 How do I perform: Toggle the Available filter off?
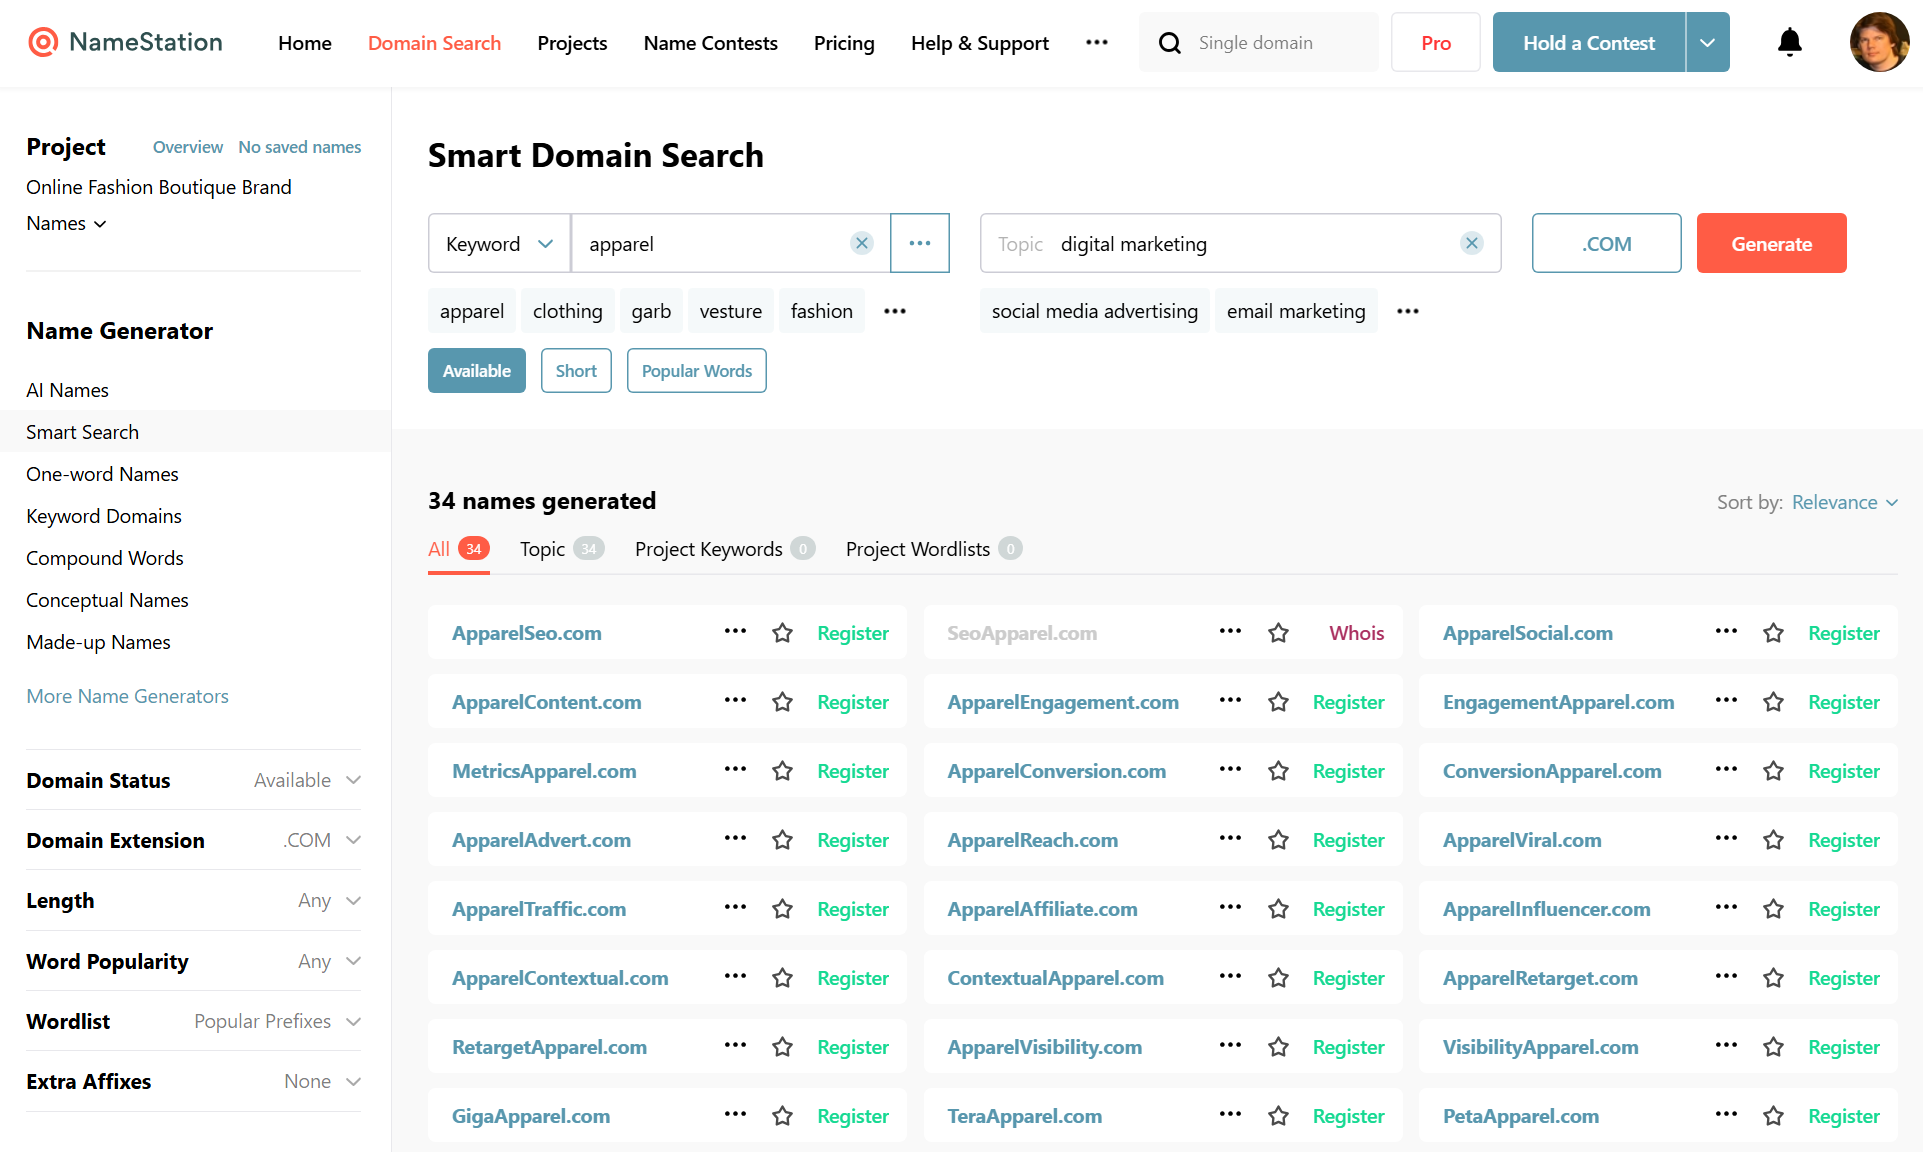pos(476,370)
